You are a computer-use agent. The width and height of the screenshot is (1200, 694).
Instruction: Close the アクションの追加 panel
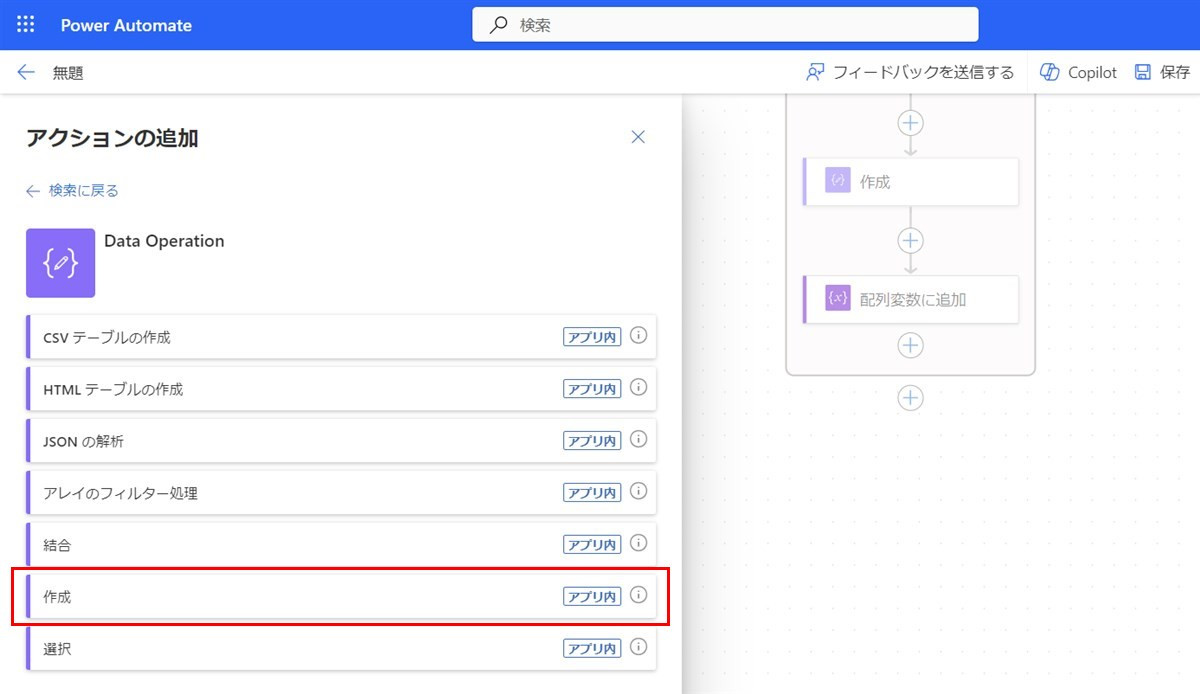click(638, 137)
